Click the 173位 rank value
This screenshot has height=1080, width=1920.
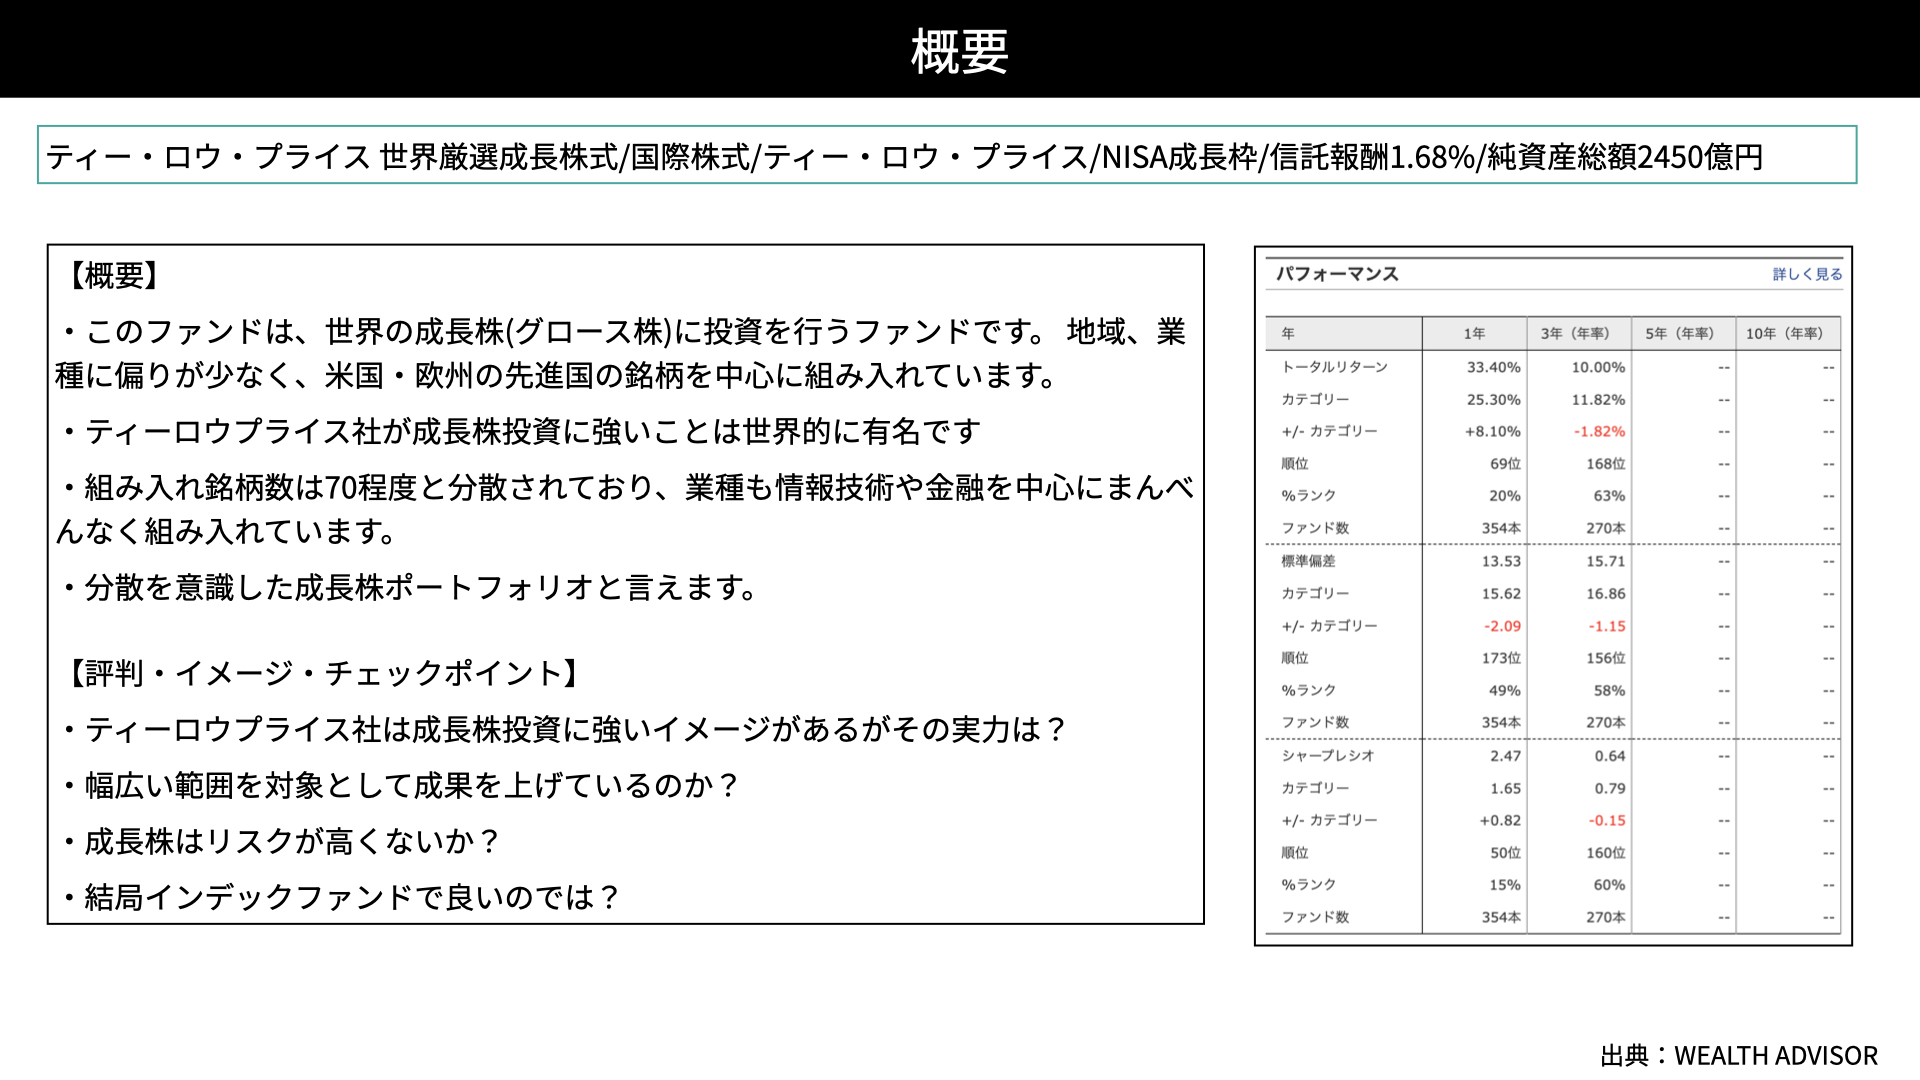[1501, 658]
